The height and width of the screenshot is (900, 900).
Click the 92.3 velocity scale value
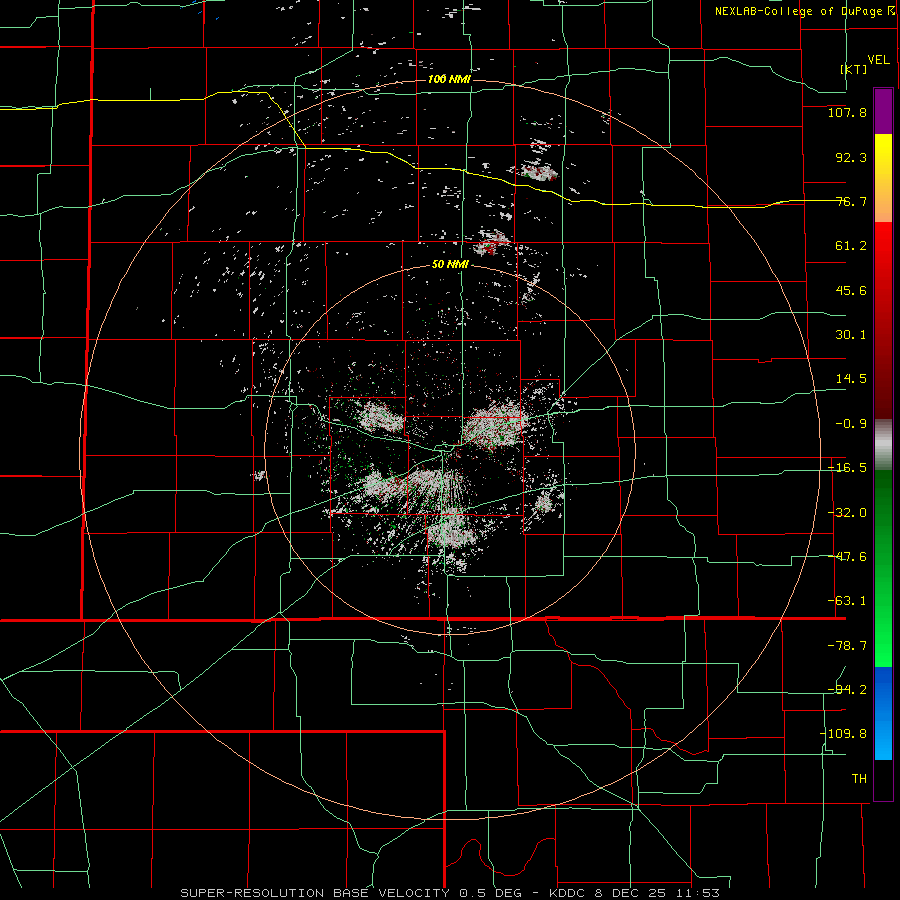click(851, 157)
